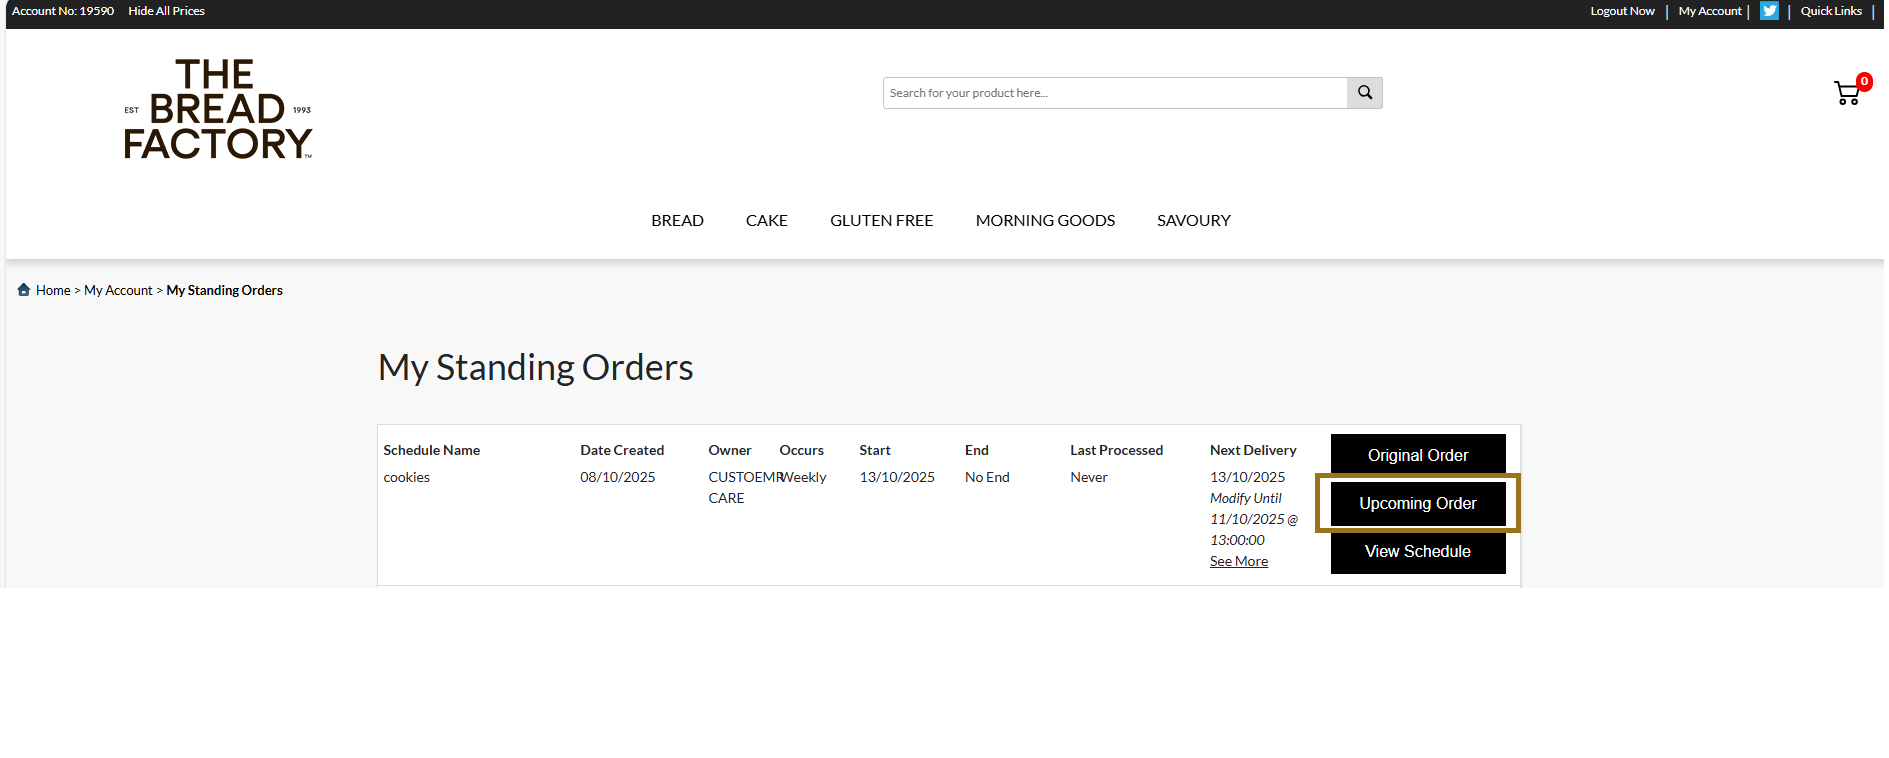The image size is (1889, 758).
Task: Click the Schedule Name column header
Action: pos(432,450)
